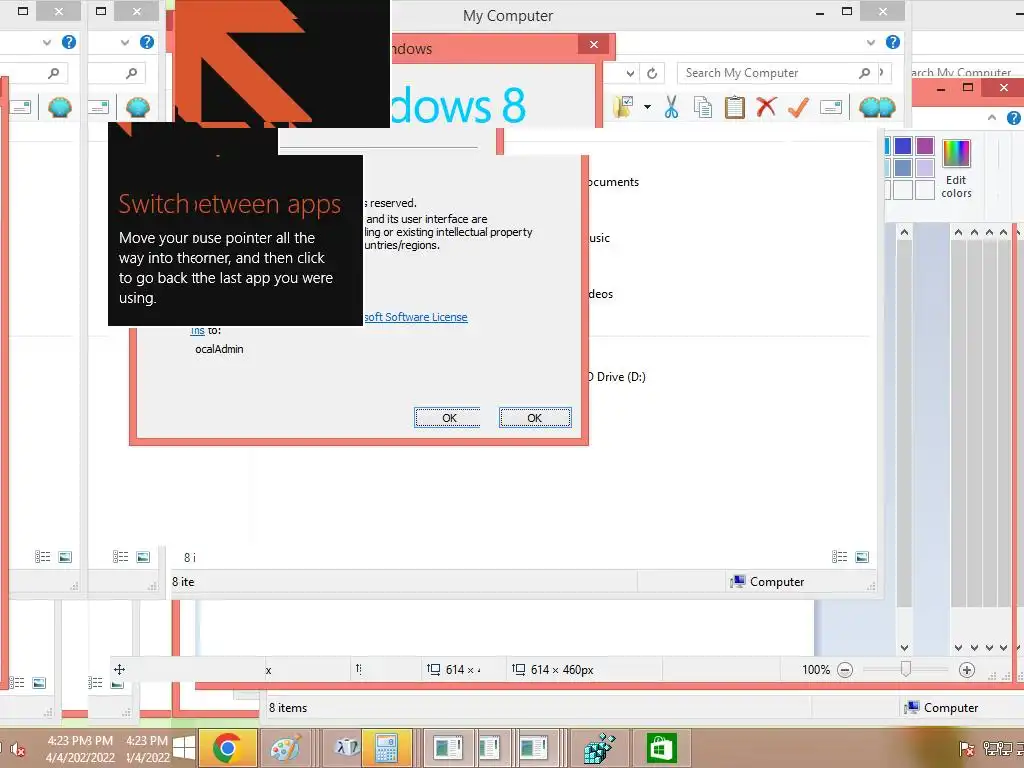Screen dimensions: 1024x768
Task: Open the folder options icon in My Computer toolbar
Action: [x=624, y=106]
